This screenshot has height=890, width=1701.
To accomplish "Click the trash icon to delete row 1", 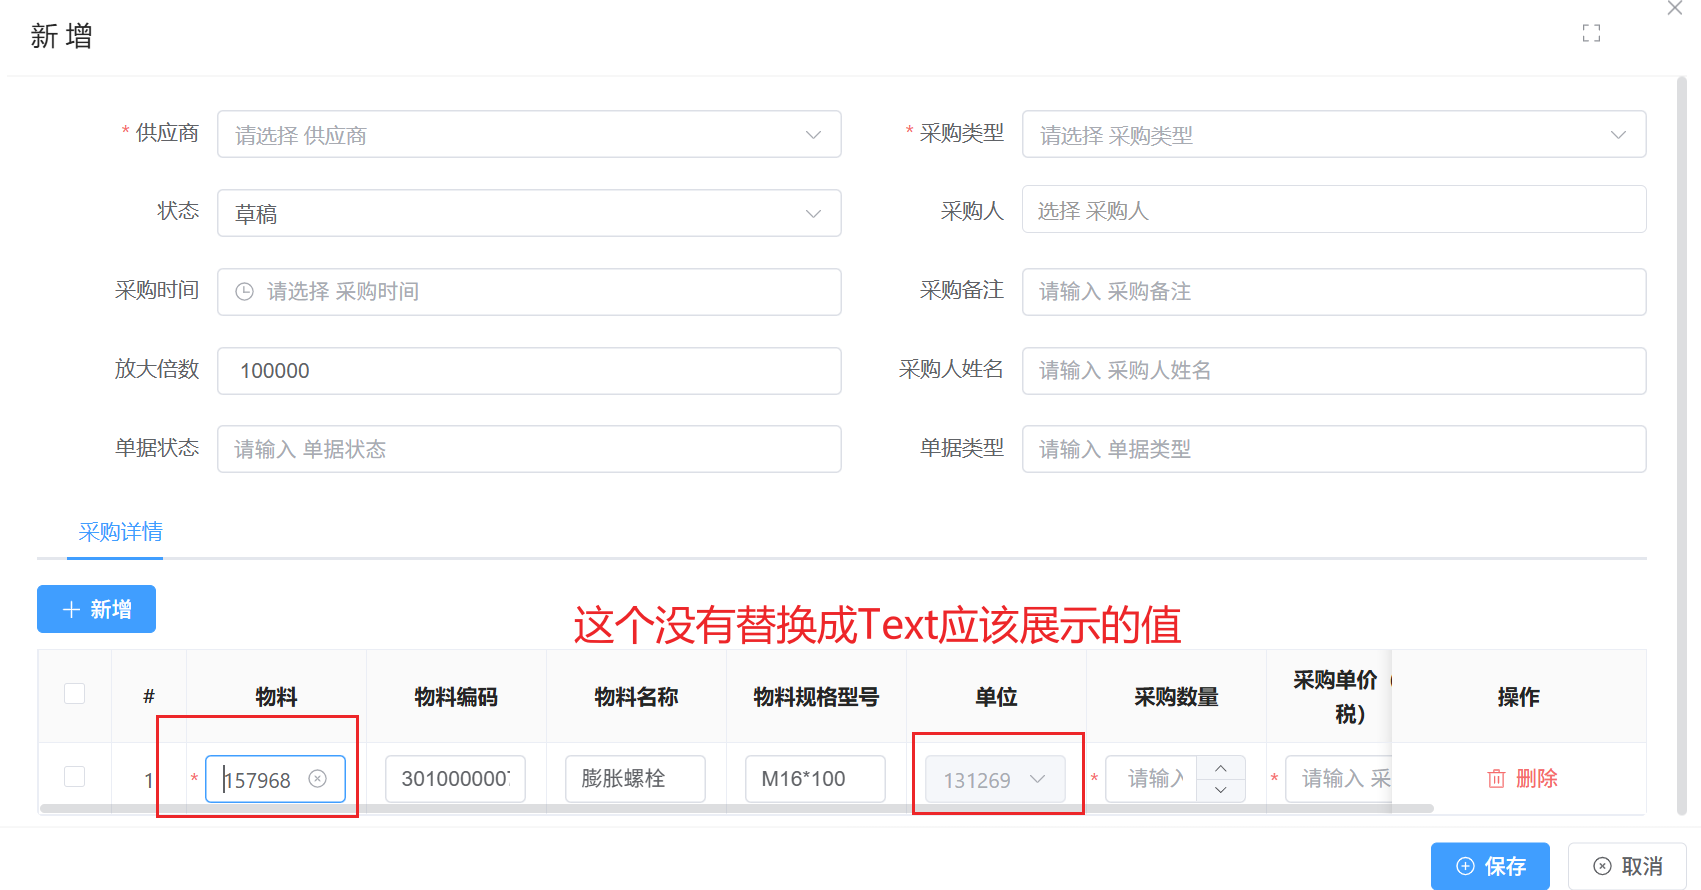I will (x=1496, y=779).
